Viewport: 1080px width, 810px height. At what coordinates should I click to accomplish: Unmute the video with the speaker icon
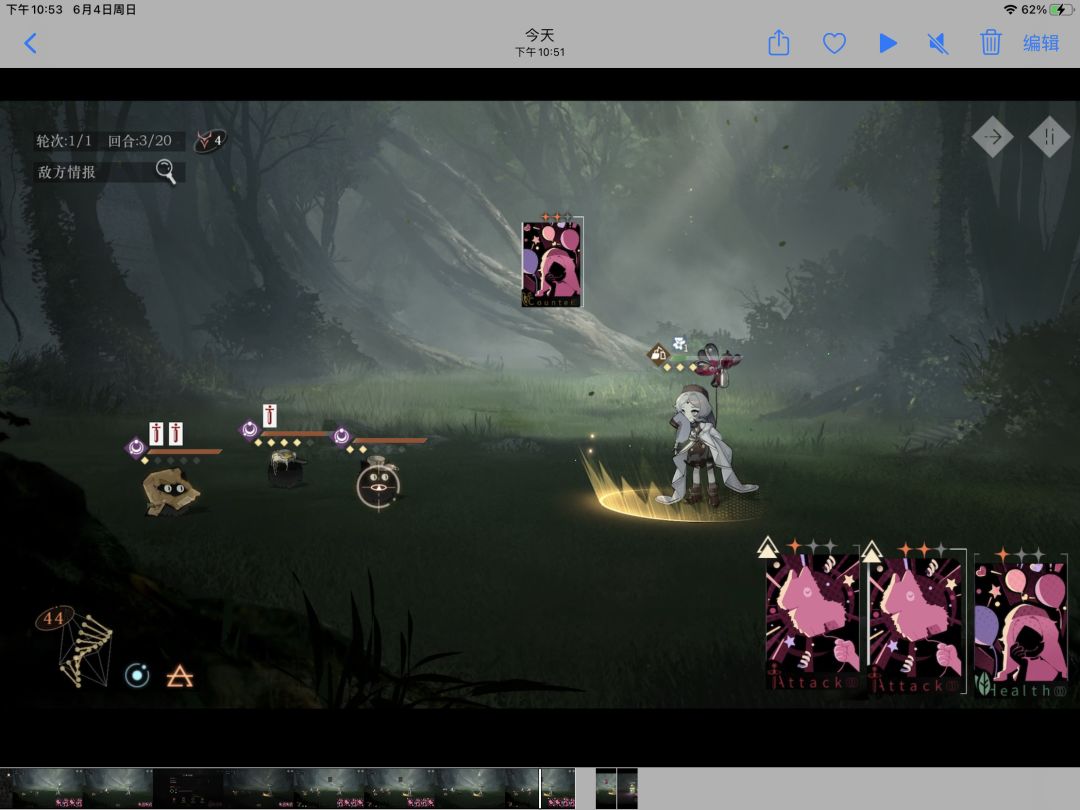coord(938,44)
